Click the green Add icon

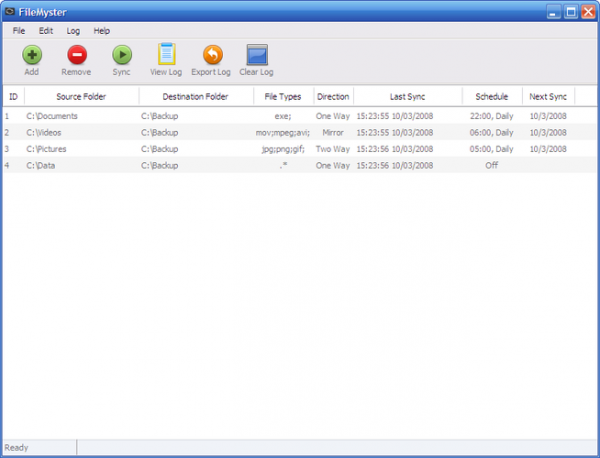pyautogui.click(x=32, y=55)
